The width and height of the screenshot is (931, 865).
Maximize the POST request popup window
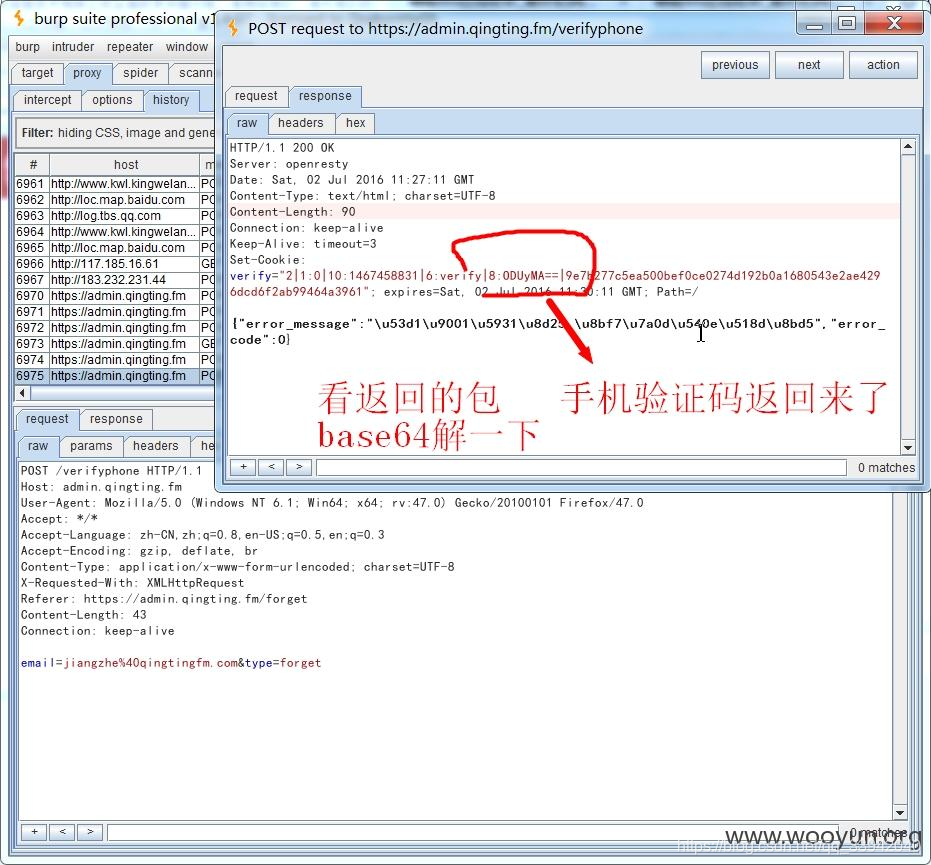(847, 23)
